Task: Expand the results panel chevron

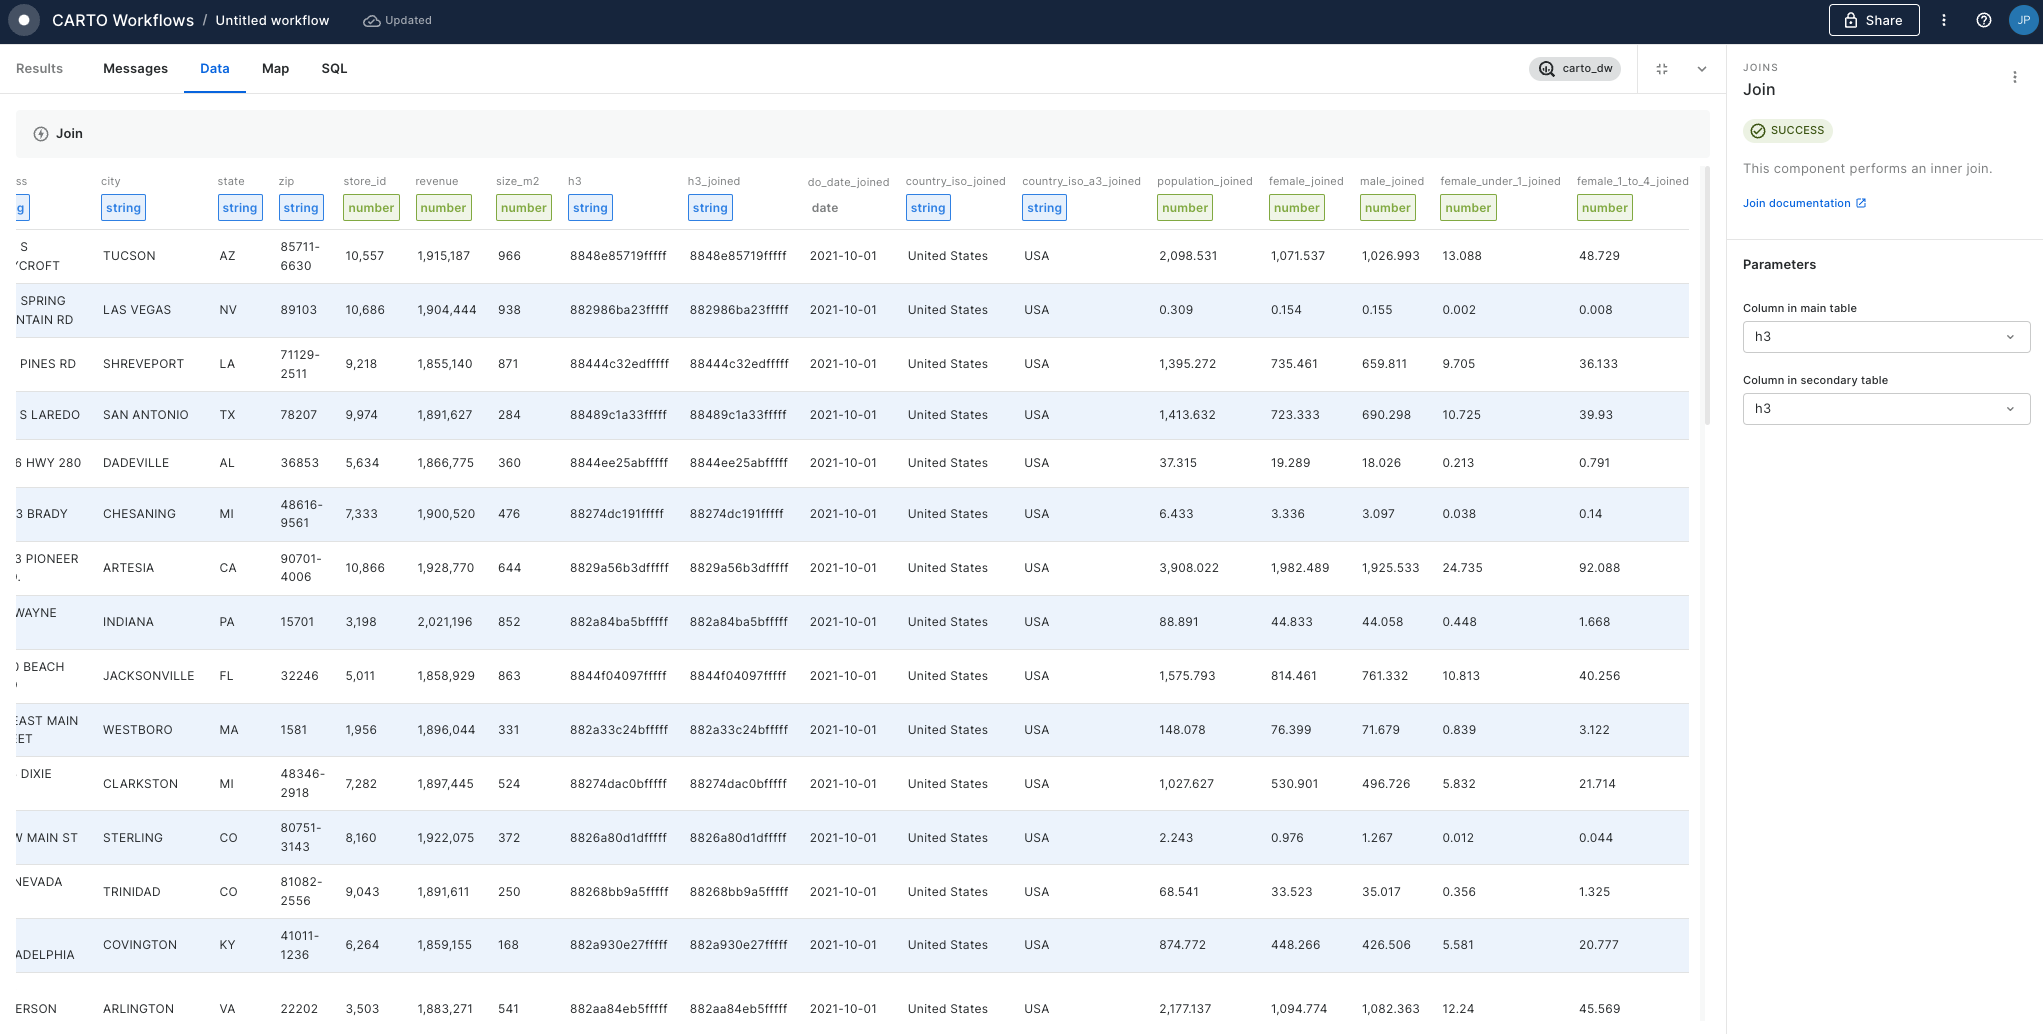Action: 1702,69
